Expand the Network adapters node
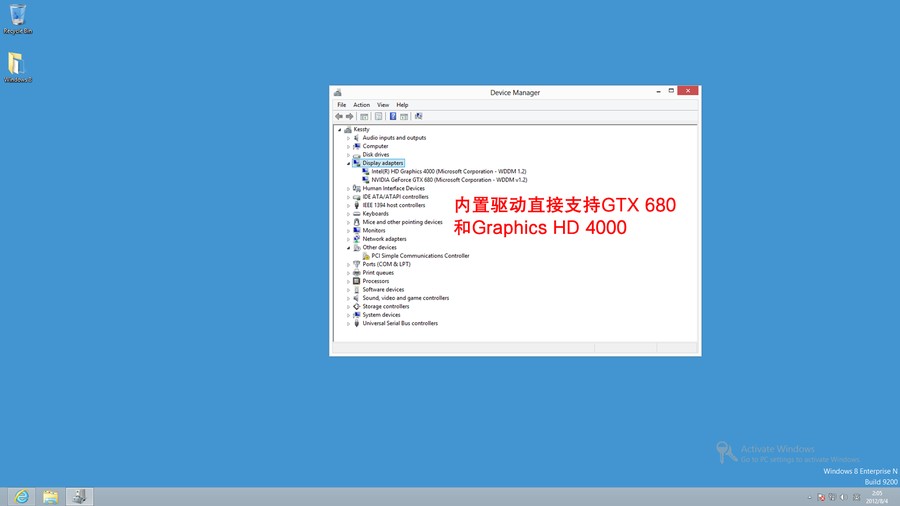900x506 pixels. point(349,239)
